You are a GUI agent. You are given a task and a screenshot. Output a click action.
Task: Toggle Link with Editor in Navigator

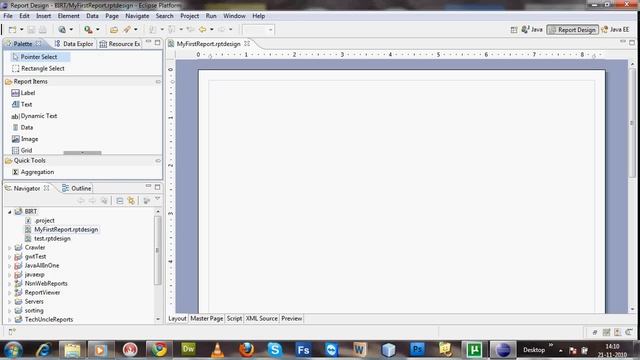[x=131, y=200]
